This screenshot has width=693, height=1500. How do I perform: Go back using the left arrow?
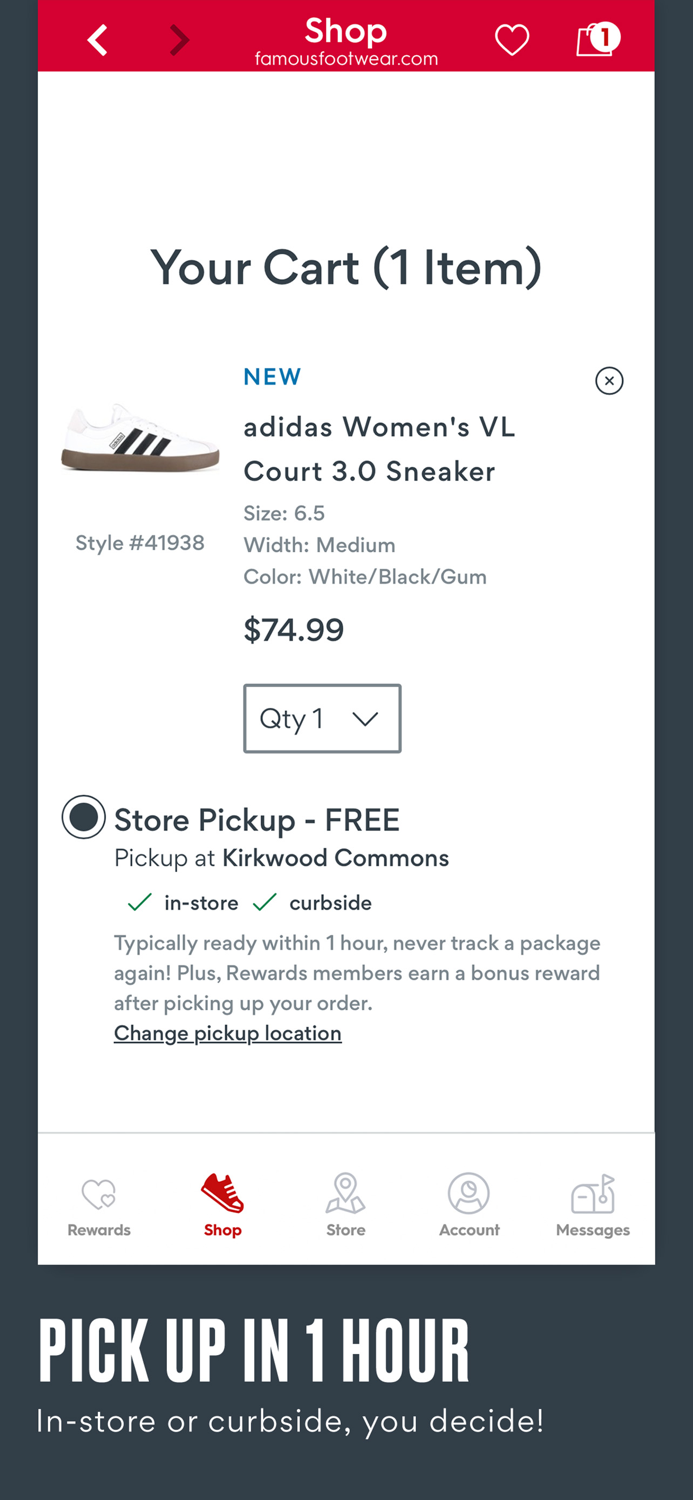click(x=97, y=39)
